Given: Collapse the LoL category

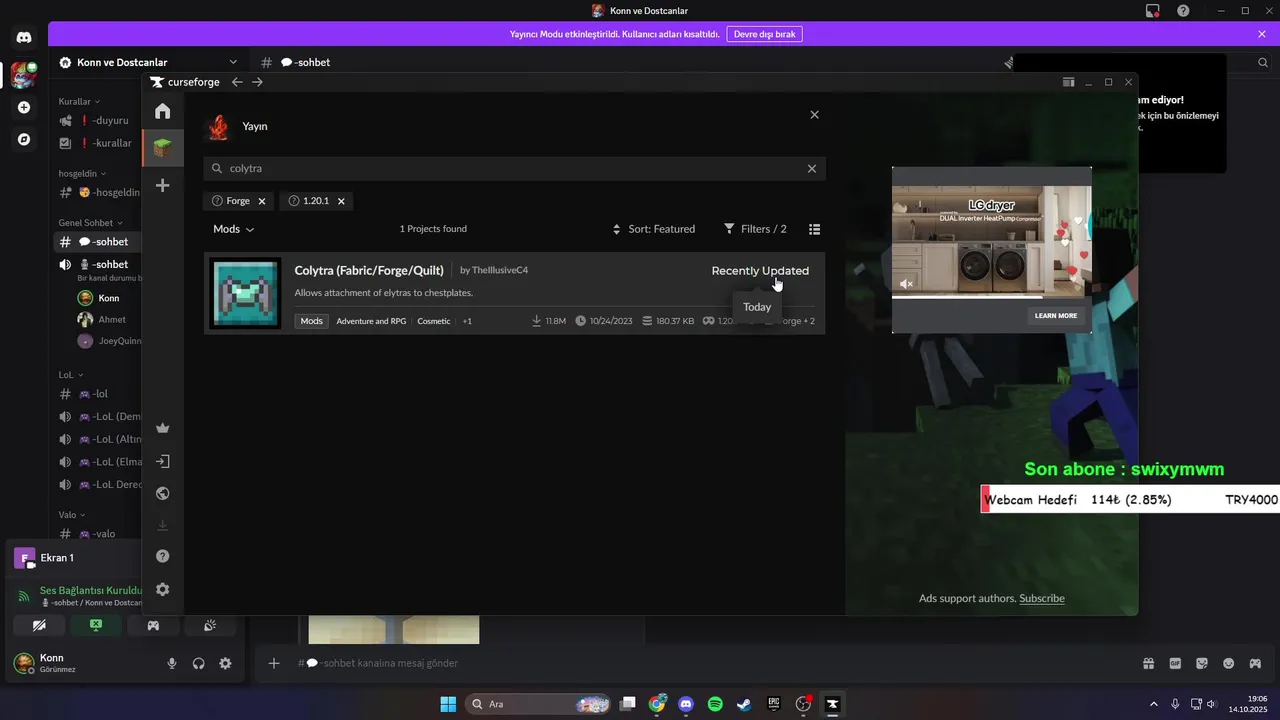Looking at the screenshot, I should tap(70, 374).
